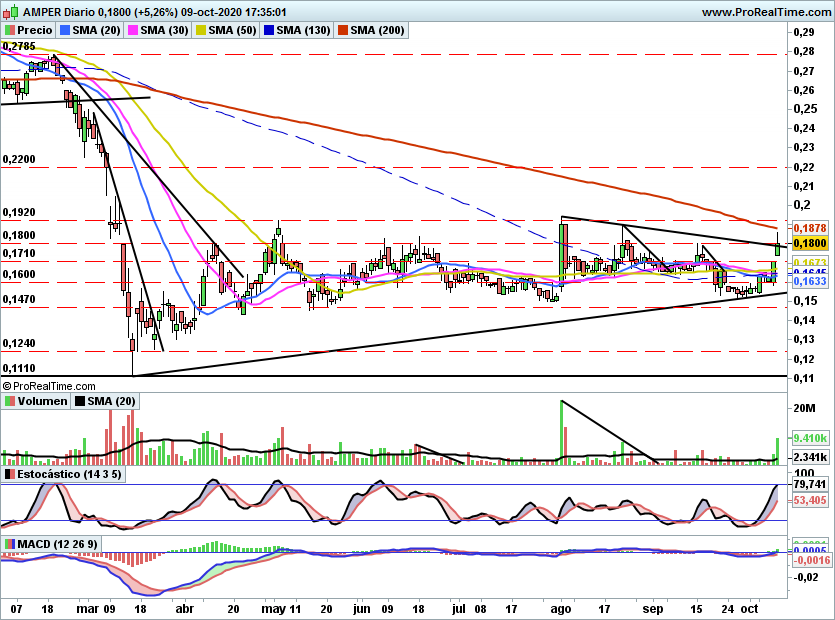Screen dimensions: 835x620
Task: Click the 0,1710 level label
Action: [x=19, y=253]
